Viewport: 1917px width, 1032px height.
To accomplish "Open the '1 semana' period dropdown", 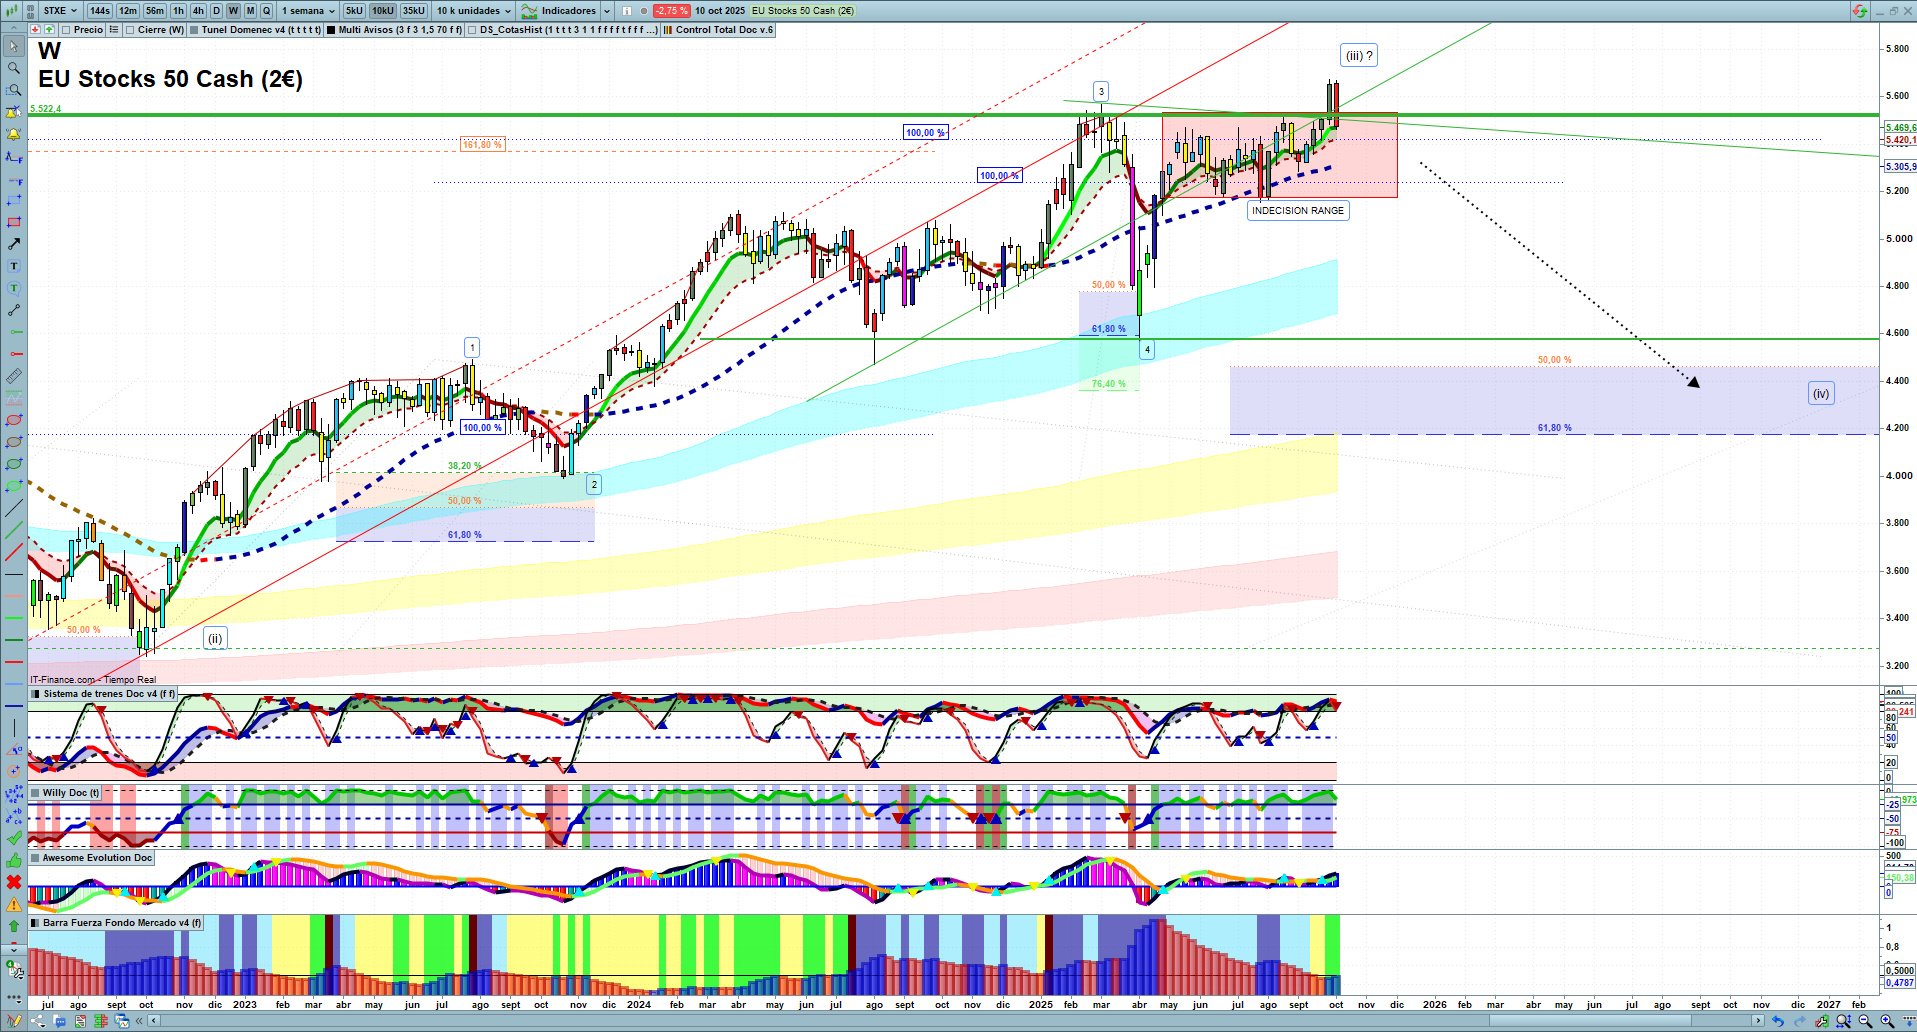I will (x=309, y=11).
